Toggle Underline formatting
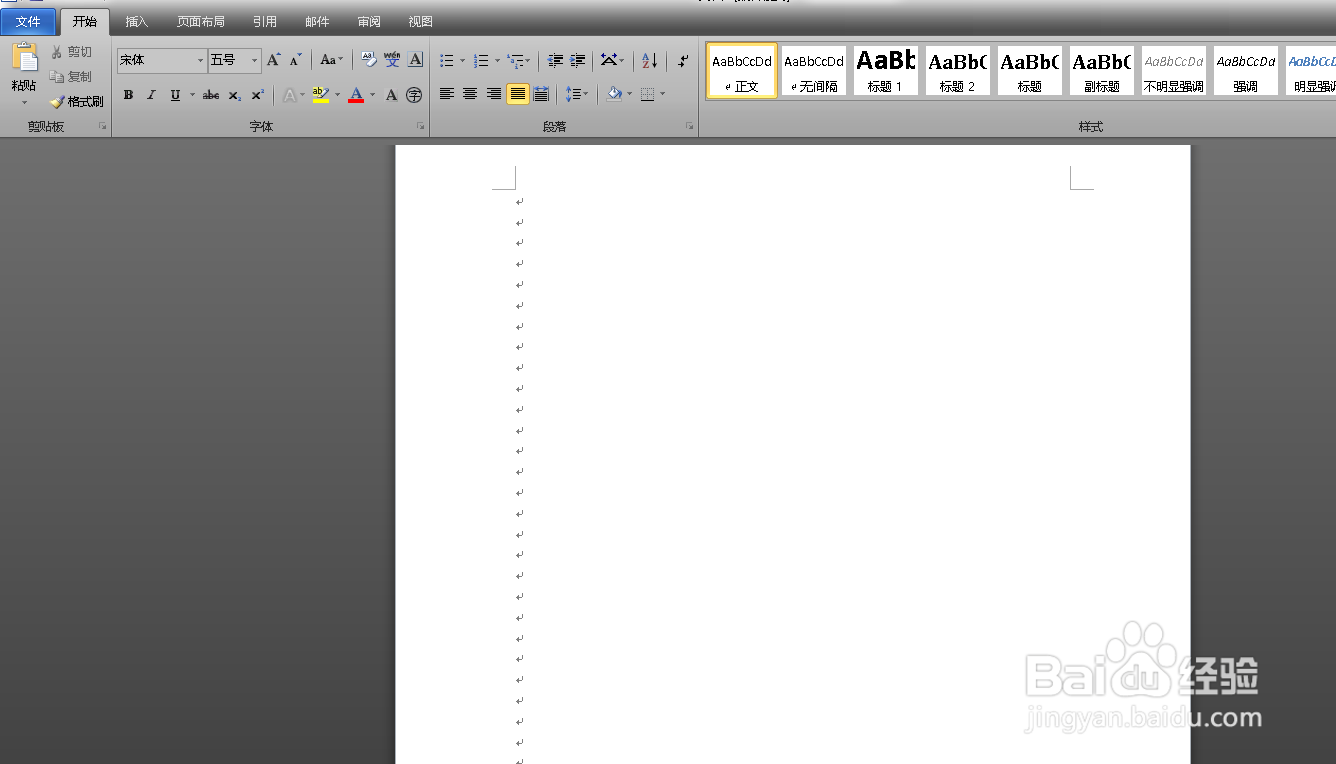The height and width of the screenshot is (764, 1336). coord(175,95)
